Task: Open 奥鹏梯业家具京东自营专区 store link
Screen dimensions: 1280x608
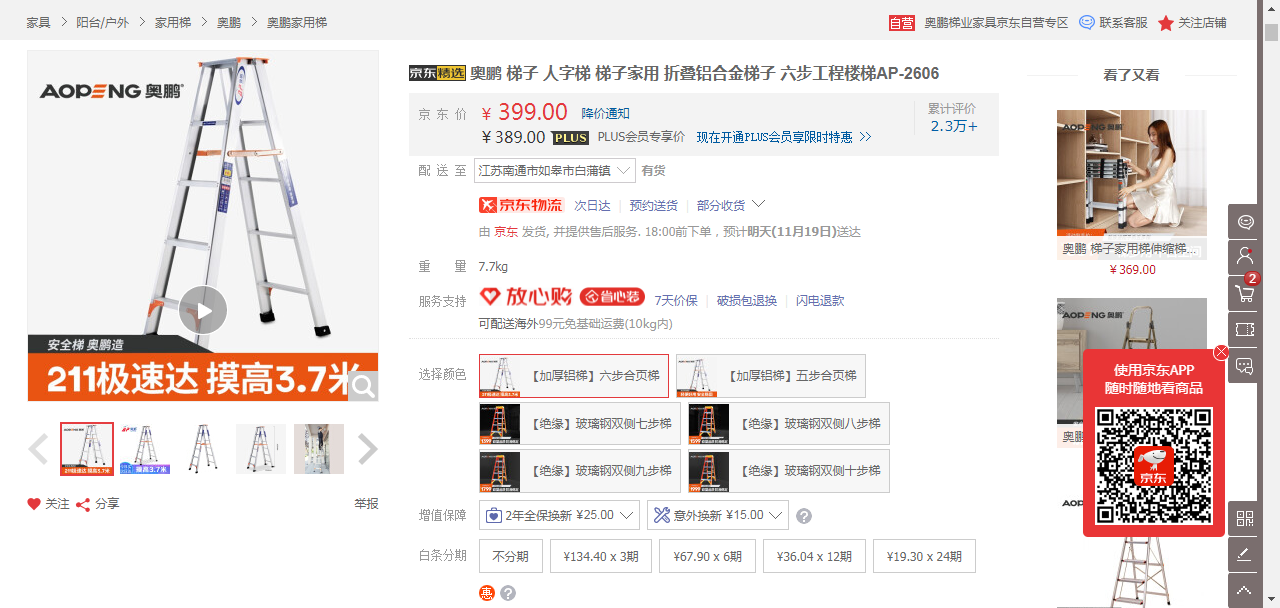Action: (996, 22)
